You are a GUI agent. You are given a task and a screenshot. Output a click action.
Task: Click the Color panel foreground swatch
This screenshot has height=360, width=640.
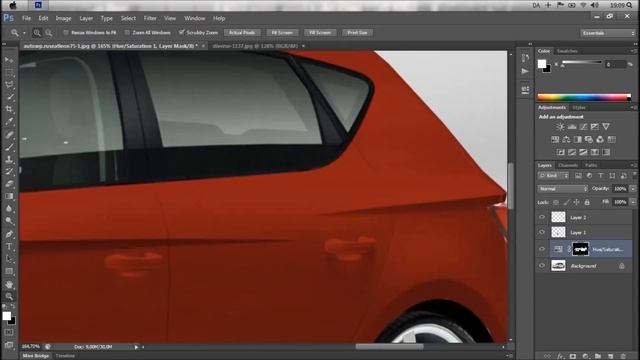[x=542, y=64]
